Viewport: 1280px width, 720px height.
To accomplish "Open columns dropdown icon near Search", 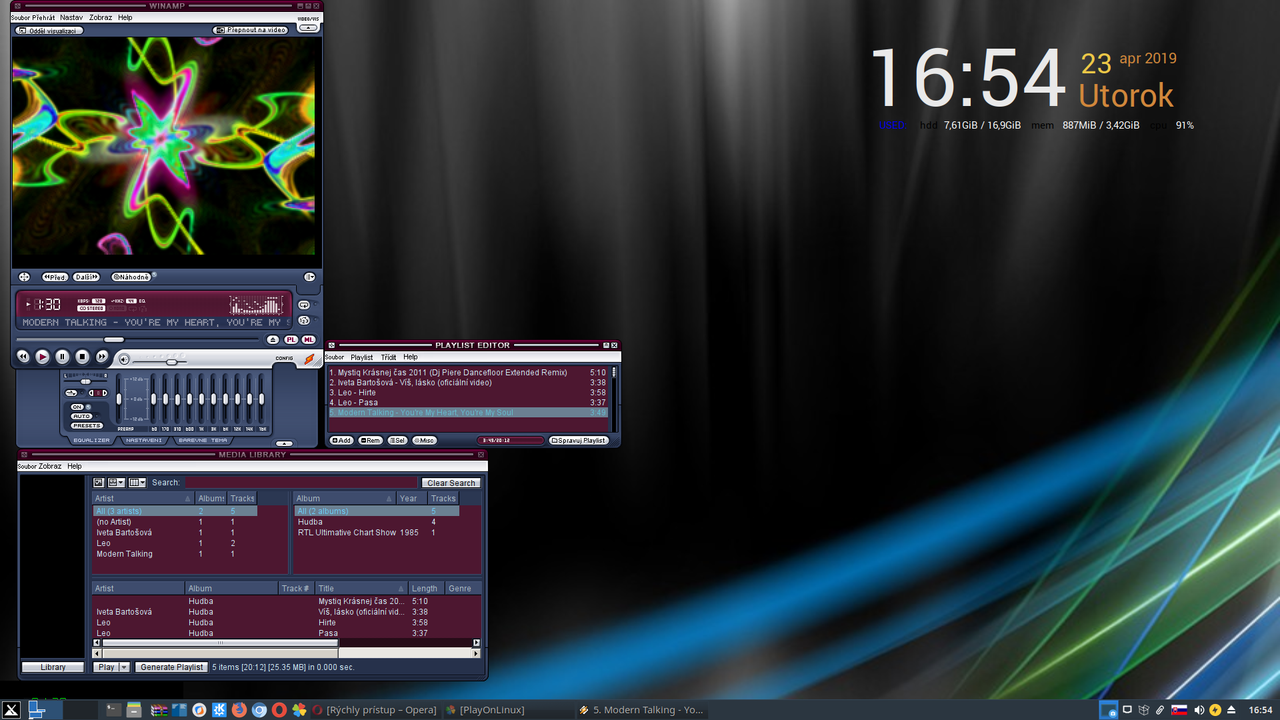I will [137, 482].
